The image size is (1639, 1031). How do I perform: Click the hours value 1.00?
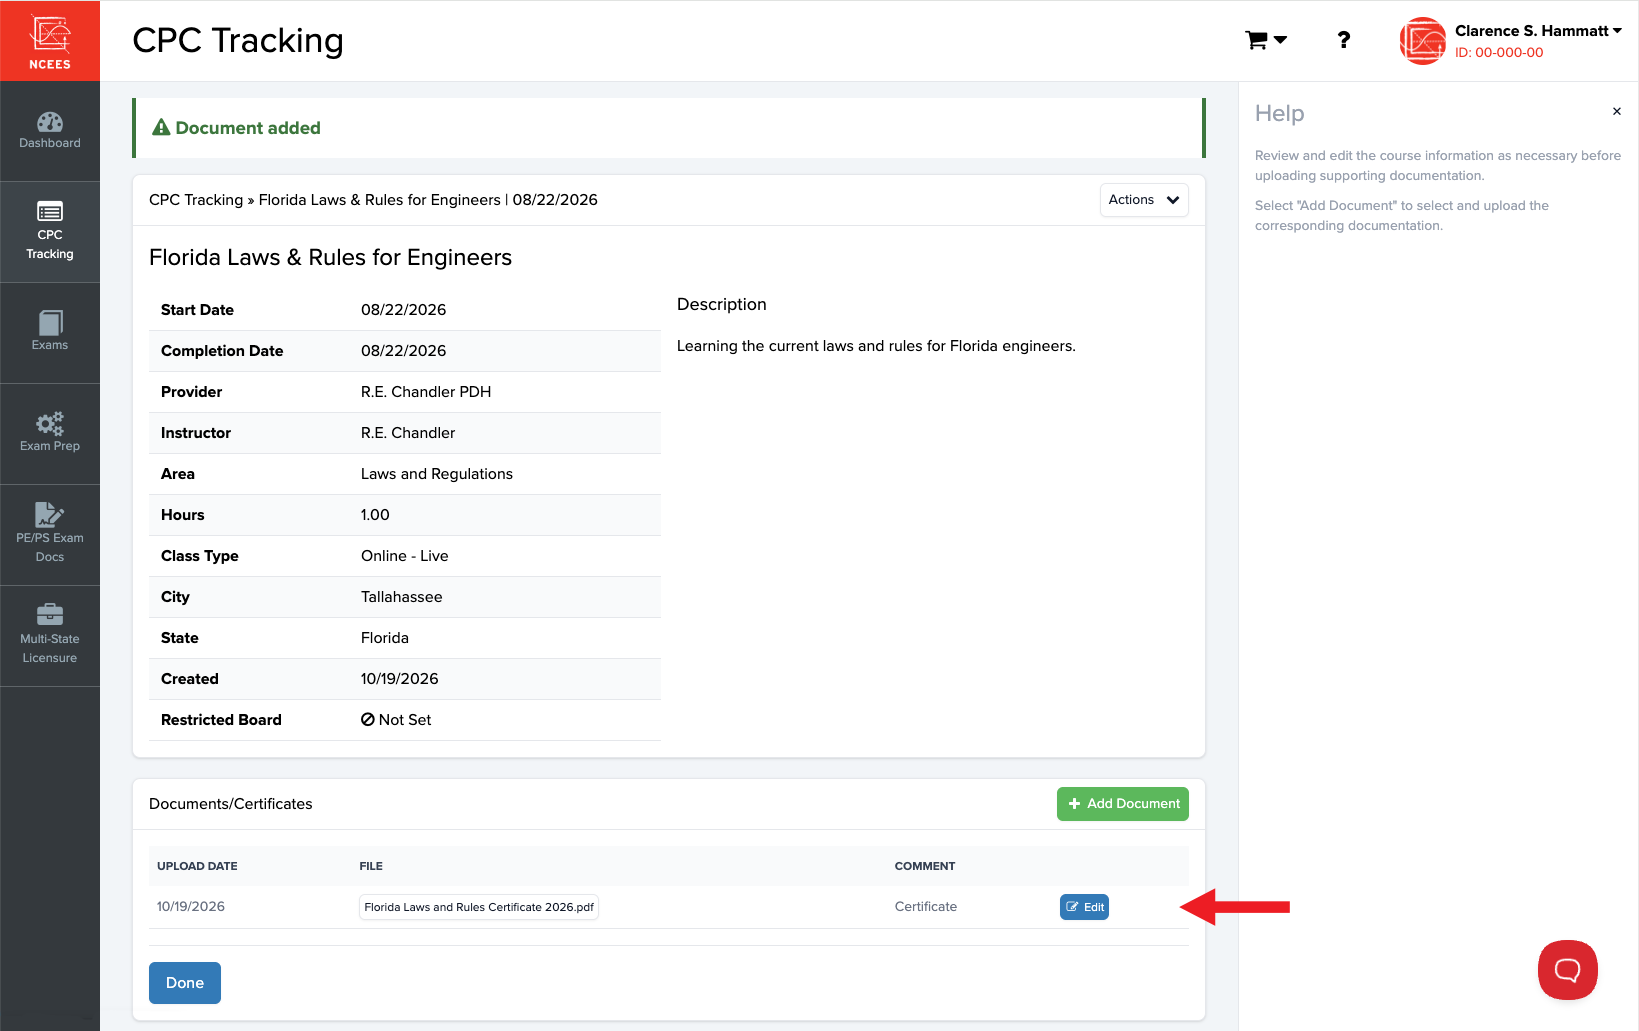(375, 515)
